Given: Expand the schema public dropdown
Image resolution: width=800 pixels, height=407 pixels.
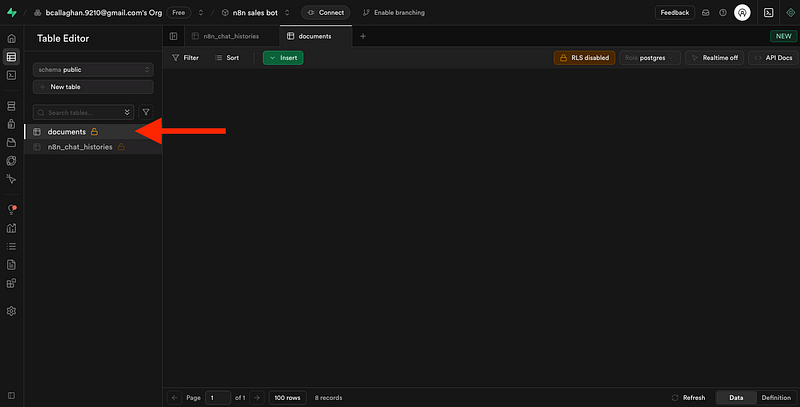Looking at the screenshot, I should (x=93, y=70).
